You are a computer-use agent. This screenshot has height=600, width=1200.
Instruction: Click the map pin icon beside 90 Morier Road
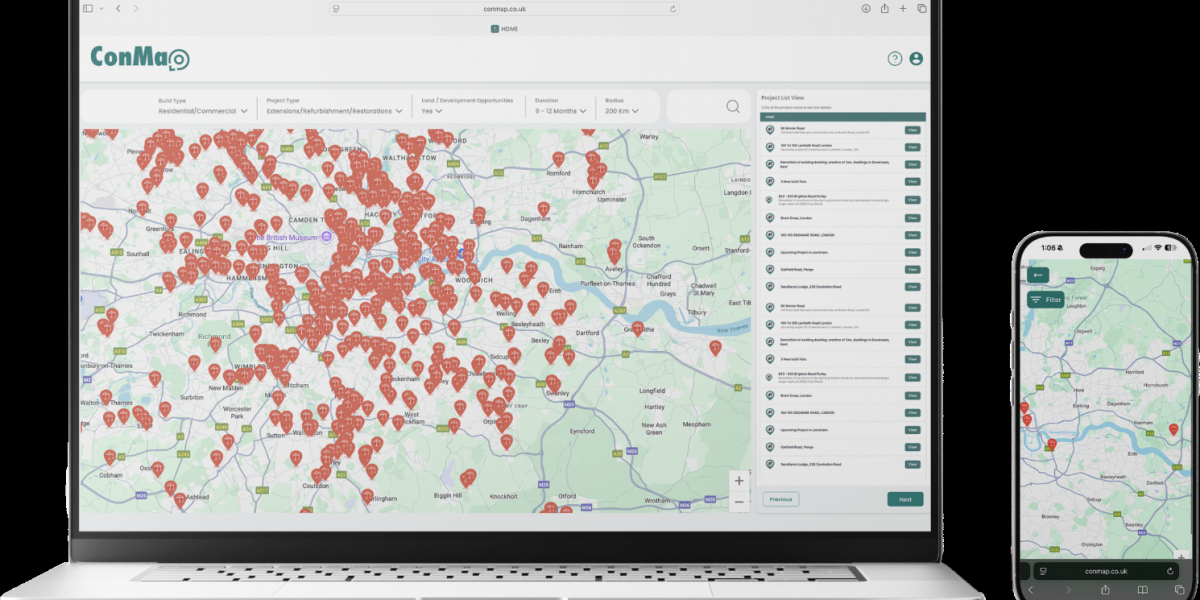[769, 129]
